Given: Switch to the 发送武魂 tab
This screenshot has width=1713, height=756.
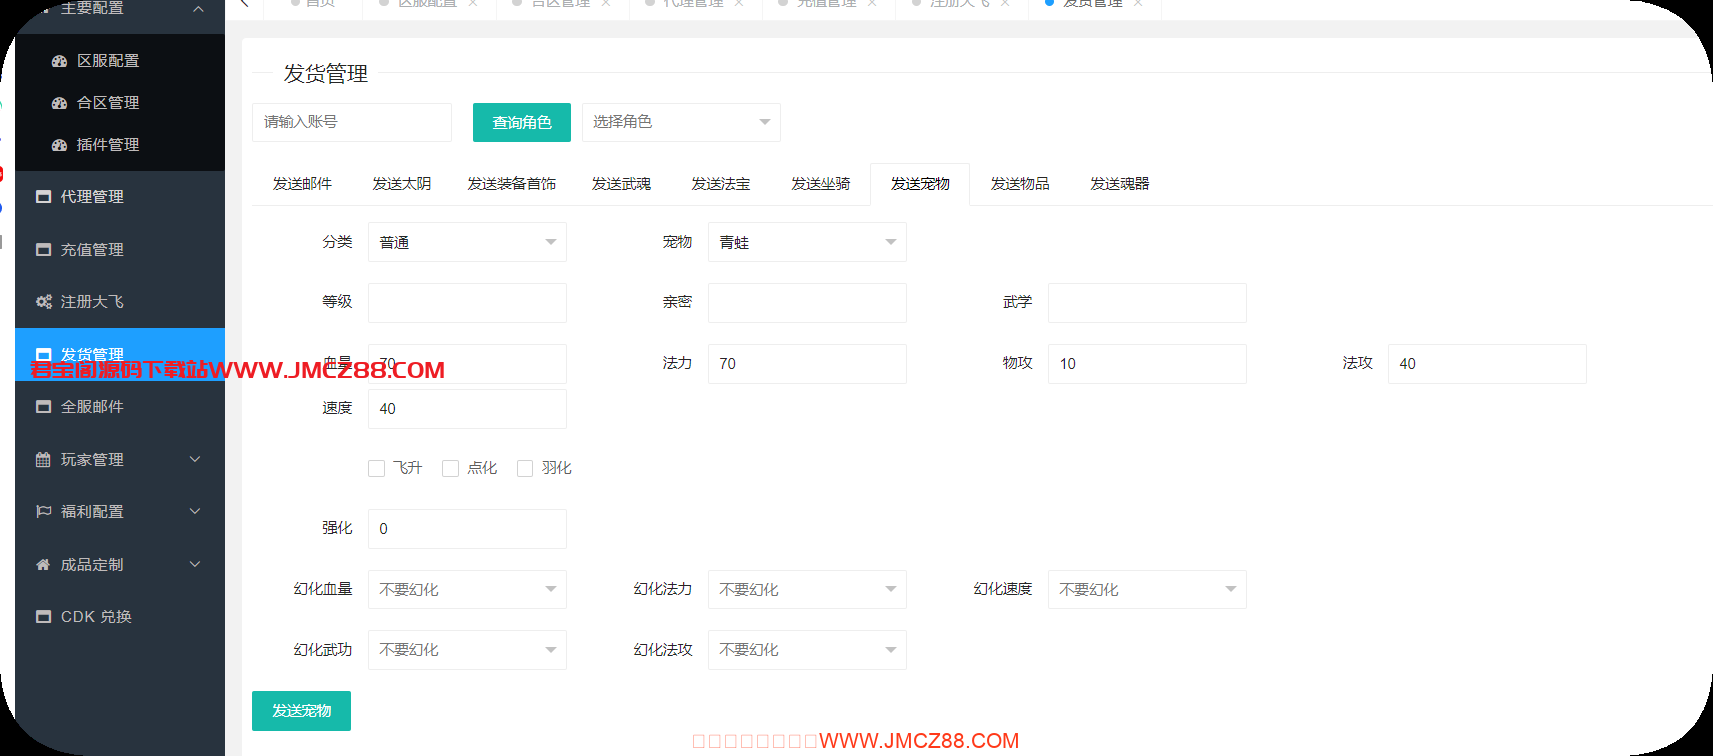Looking at the screenshot, I should [621, 184].
